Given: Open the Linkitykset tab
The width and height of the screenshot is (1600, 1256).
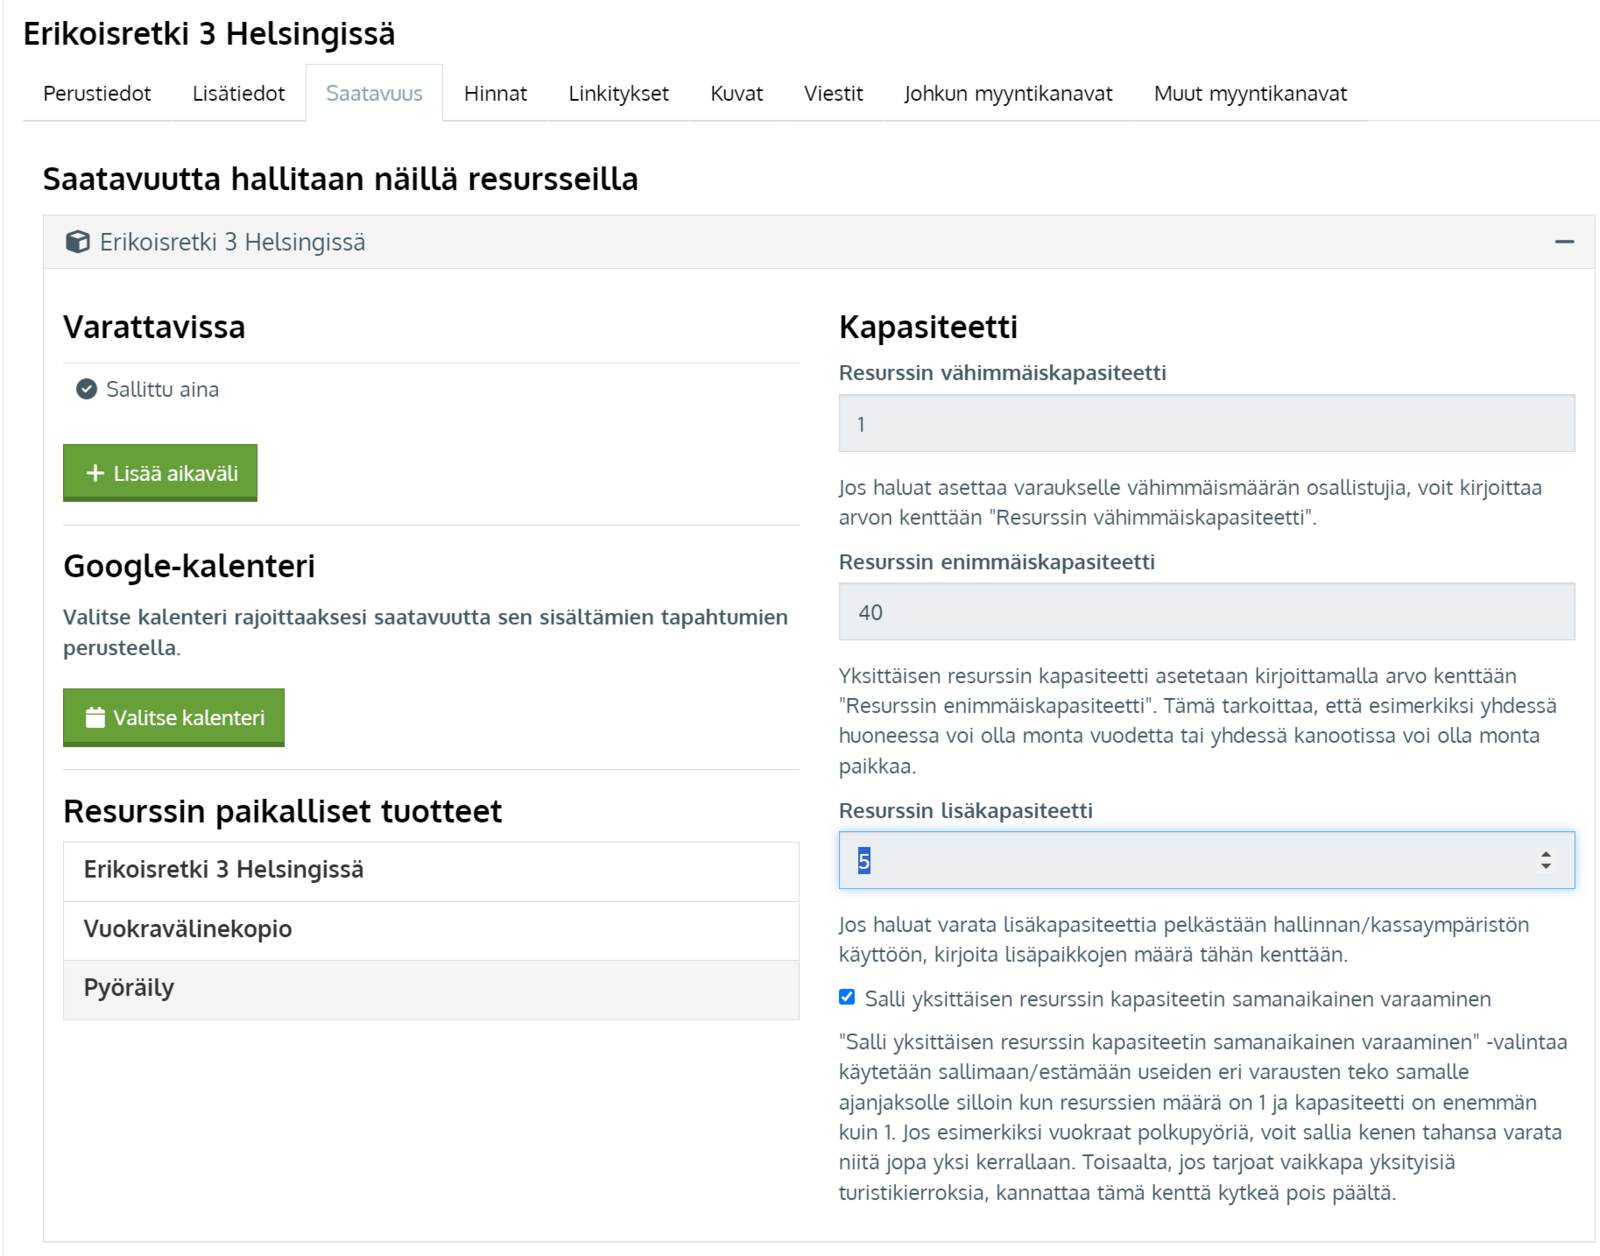Looking at the screenshot, I should tap(618, 93).
